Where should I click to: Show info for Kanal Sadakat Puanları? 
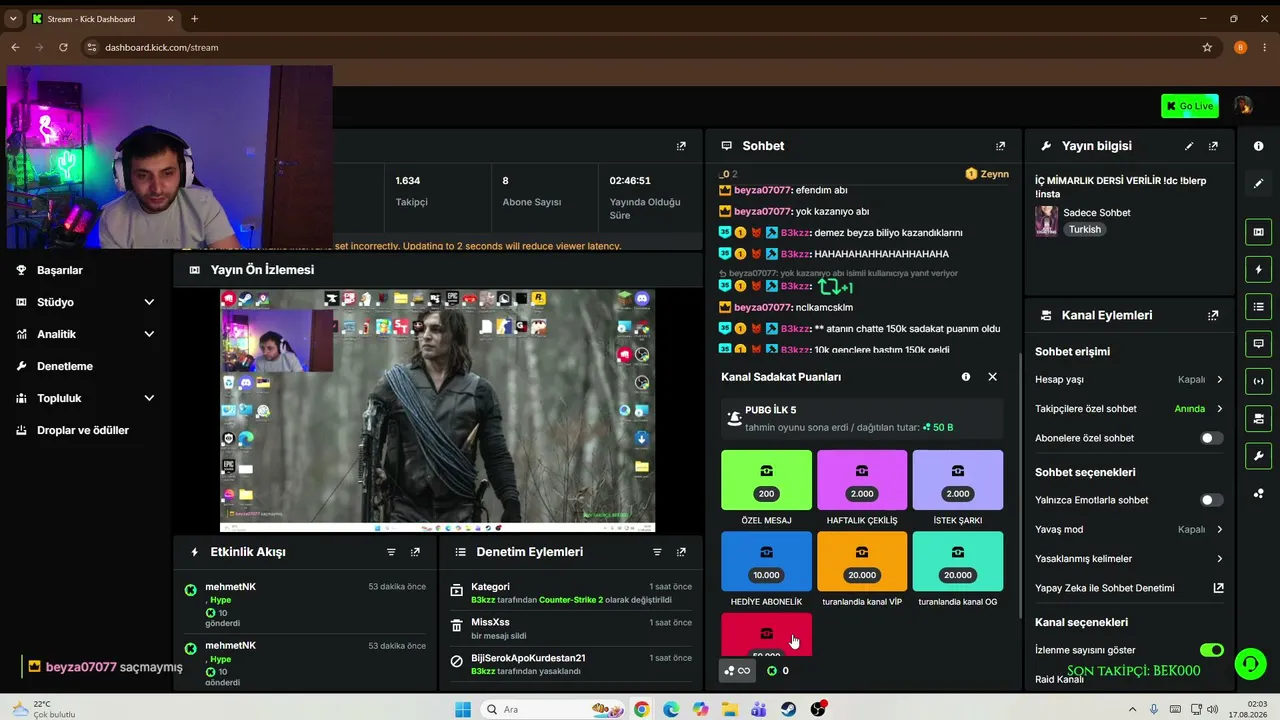coord(966,377)
